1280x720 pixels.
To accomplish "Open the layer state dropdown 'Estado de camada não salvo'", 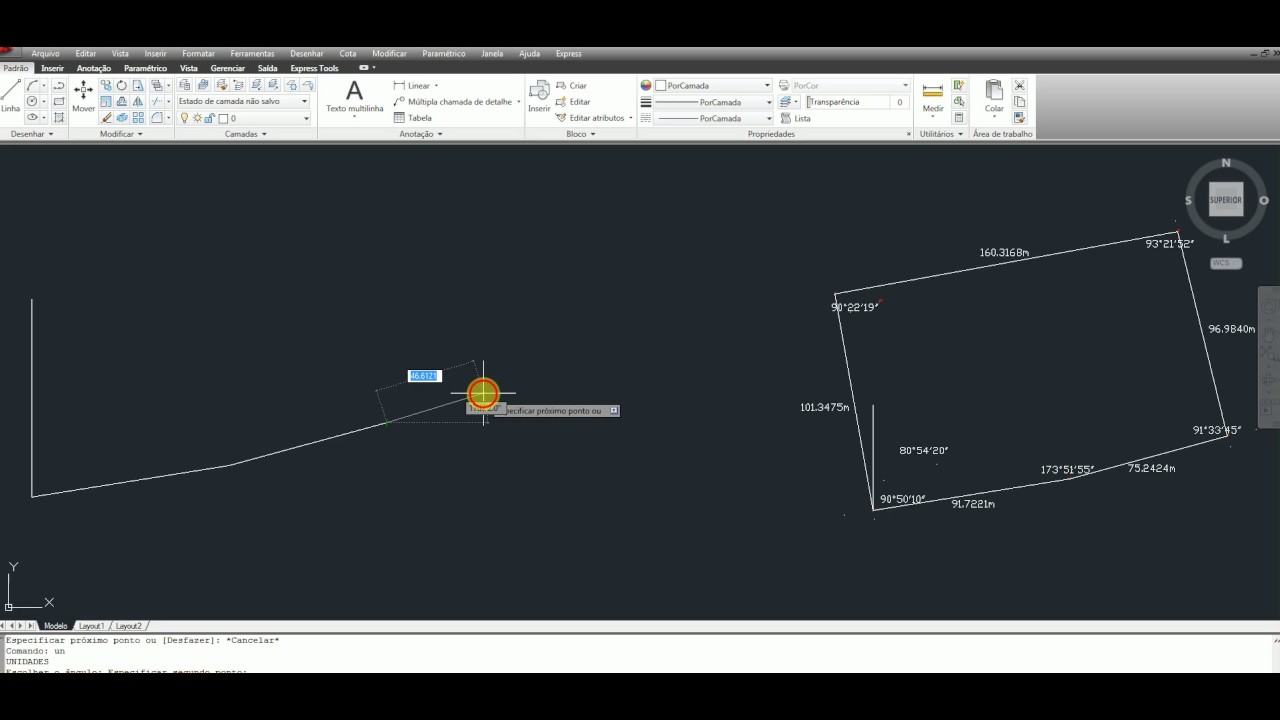I will (243, 101).
